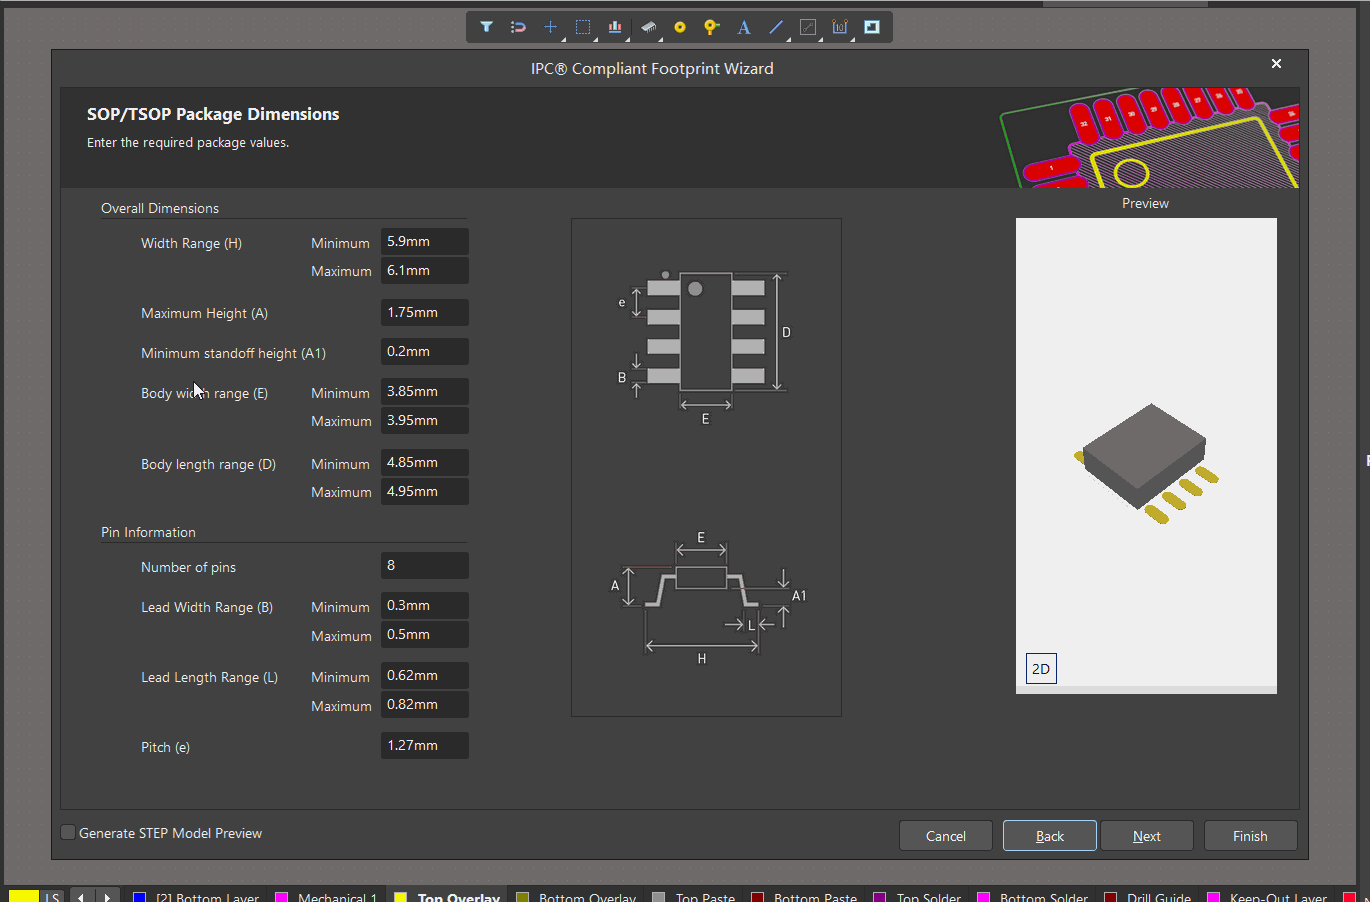Click the Next button
Screen dimensions: 1370x902
pyautogui.click(x=1147, y=836)
